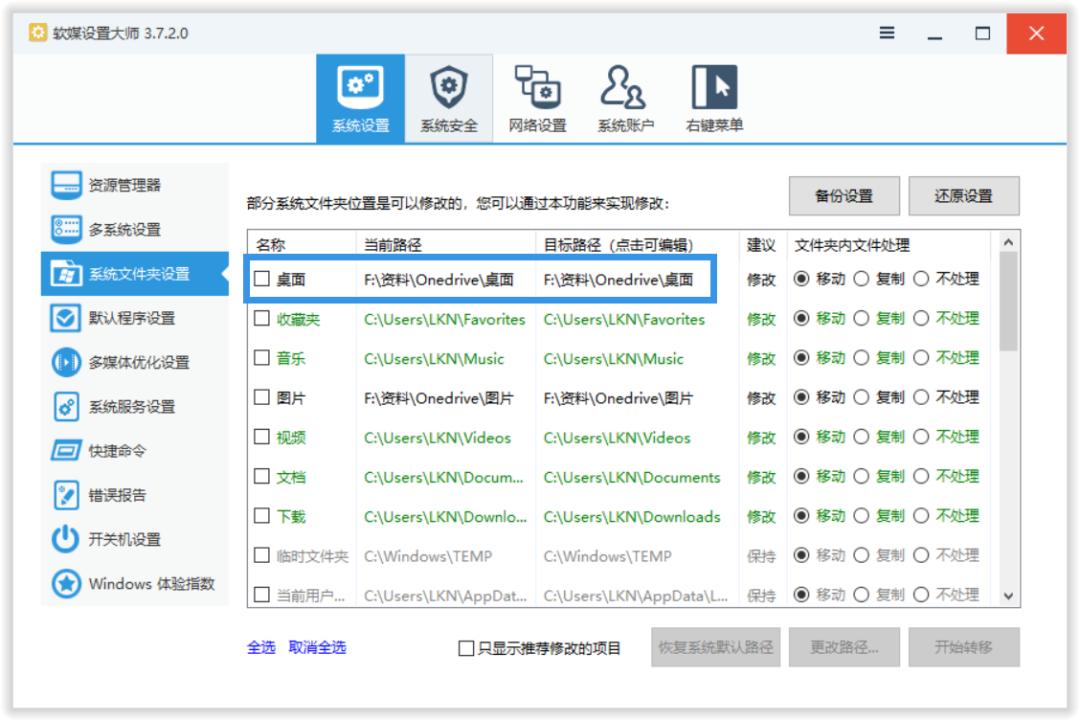Open 系统账户 from the top toolbar
Screen dimensions: 1080x721
click(629, 95)
